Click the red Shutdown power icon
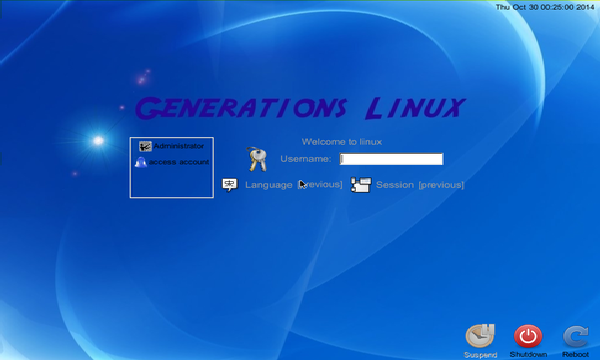The height and width of the screenshot is (360, 600). click(x=528, y=336)
